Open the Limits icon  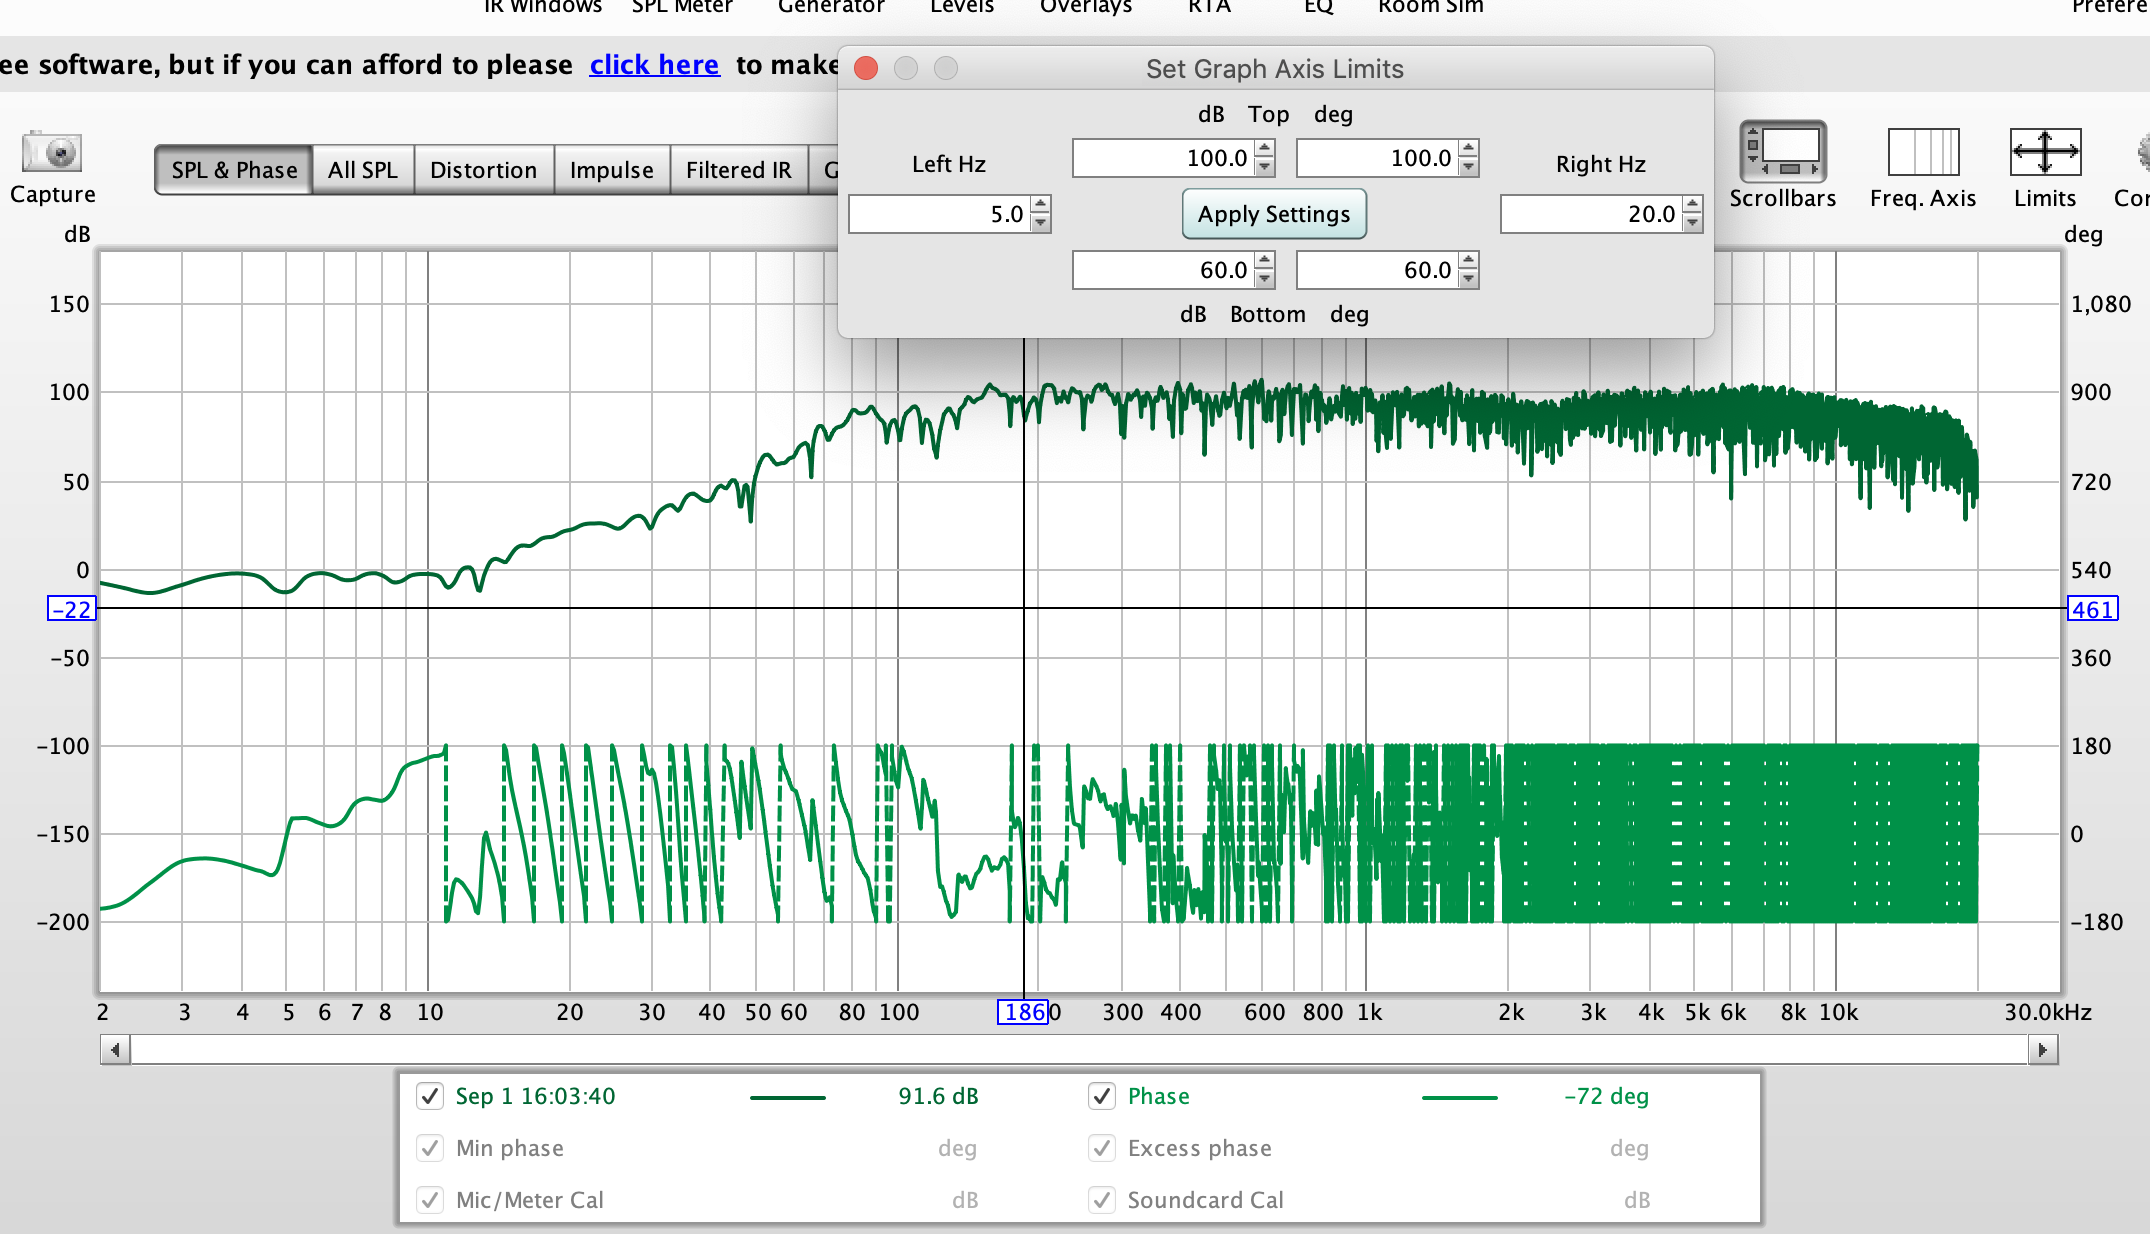click(x=2045, y=152)
